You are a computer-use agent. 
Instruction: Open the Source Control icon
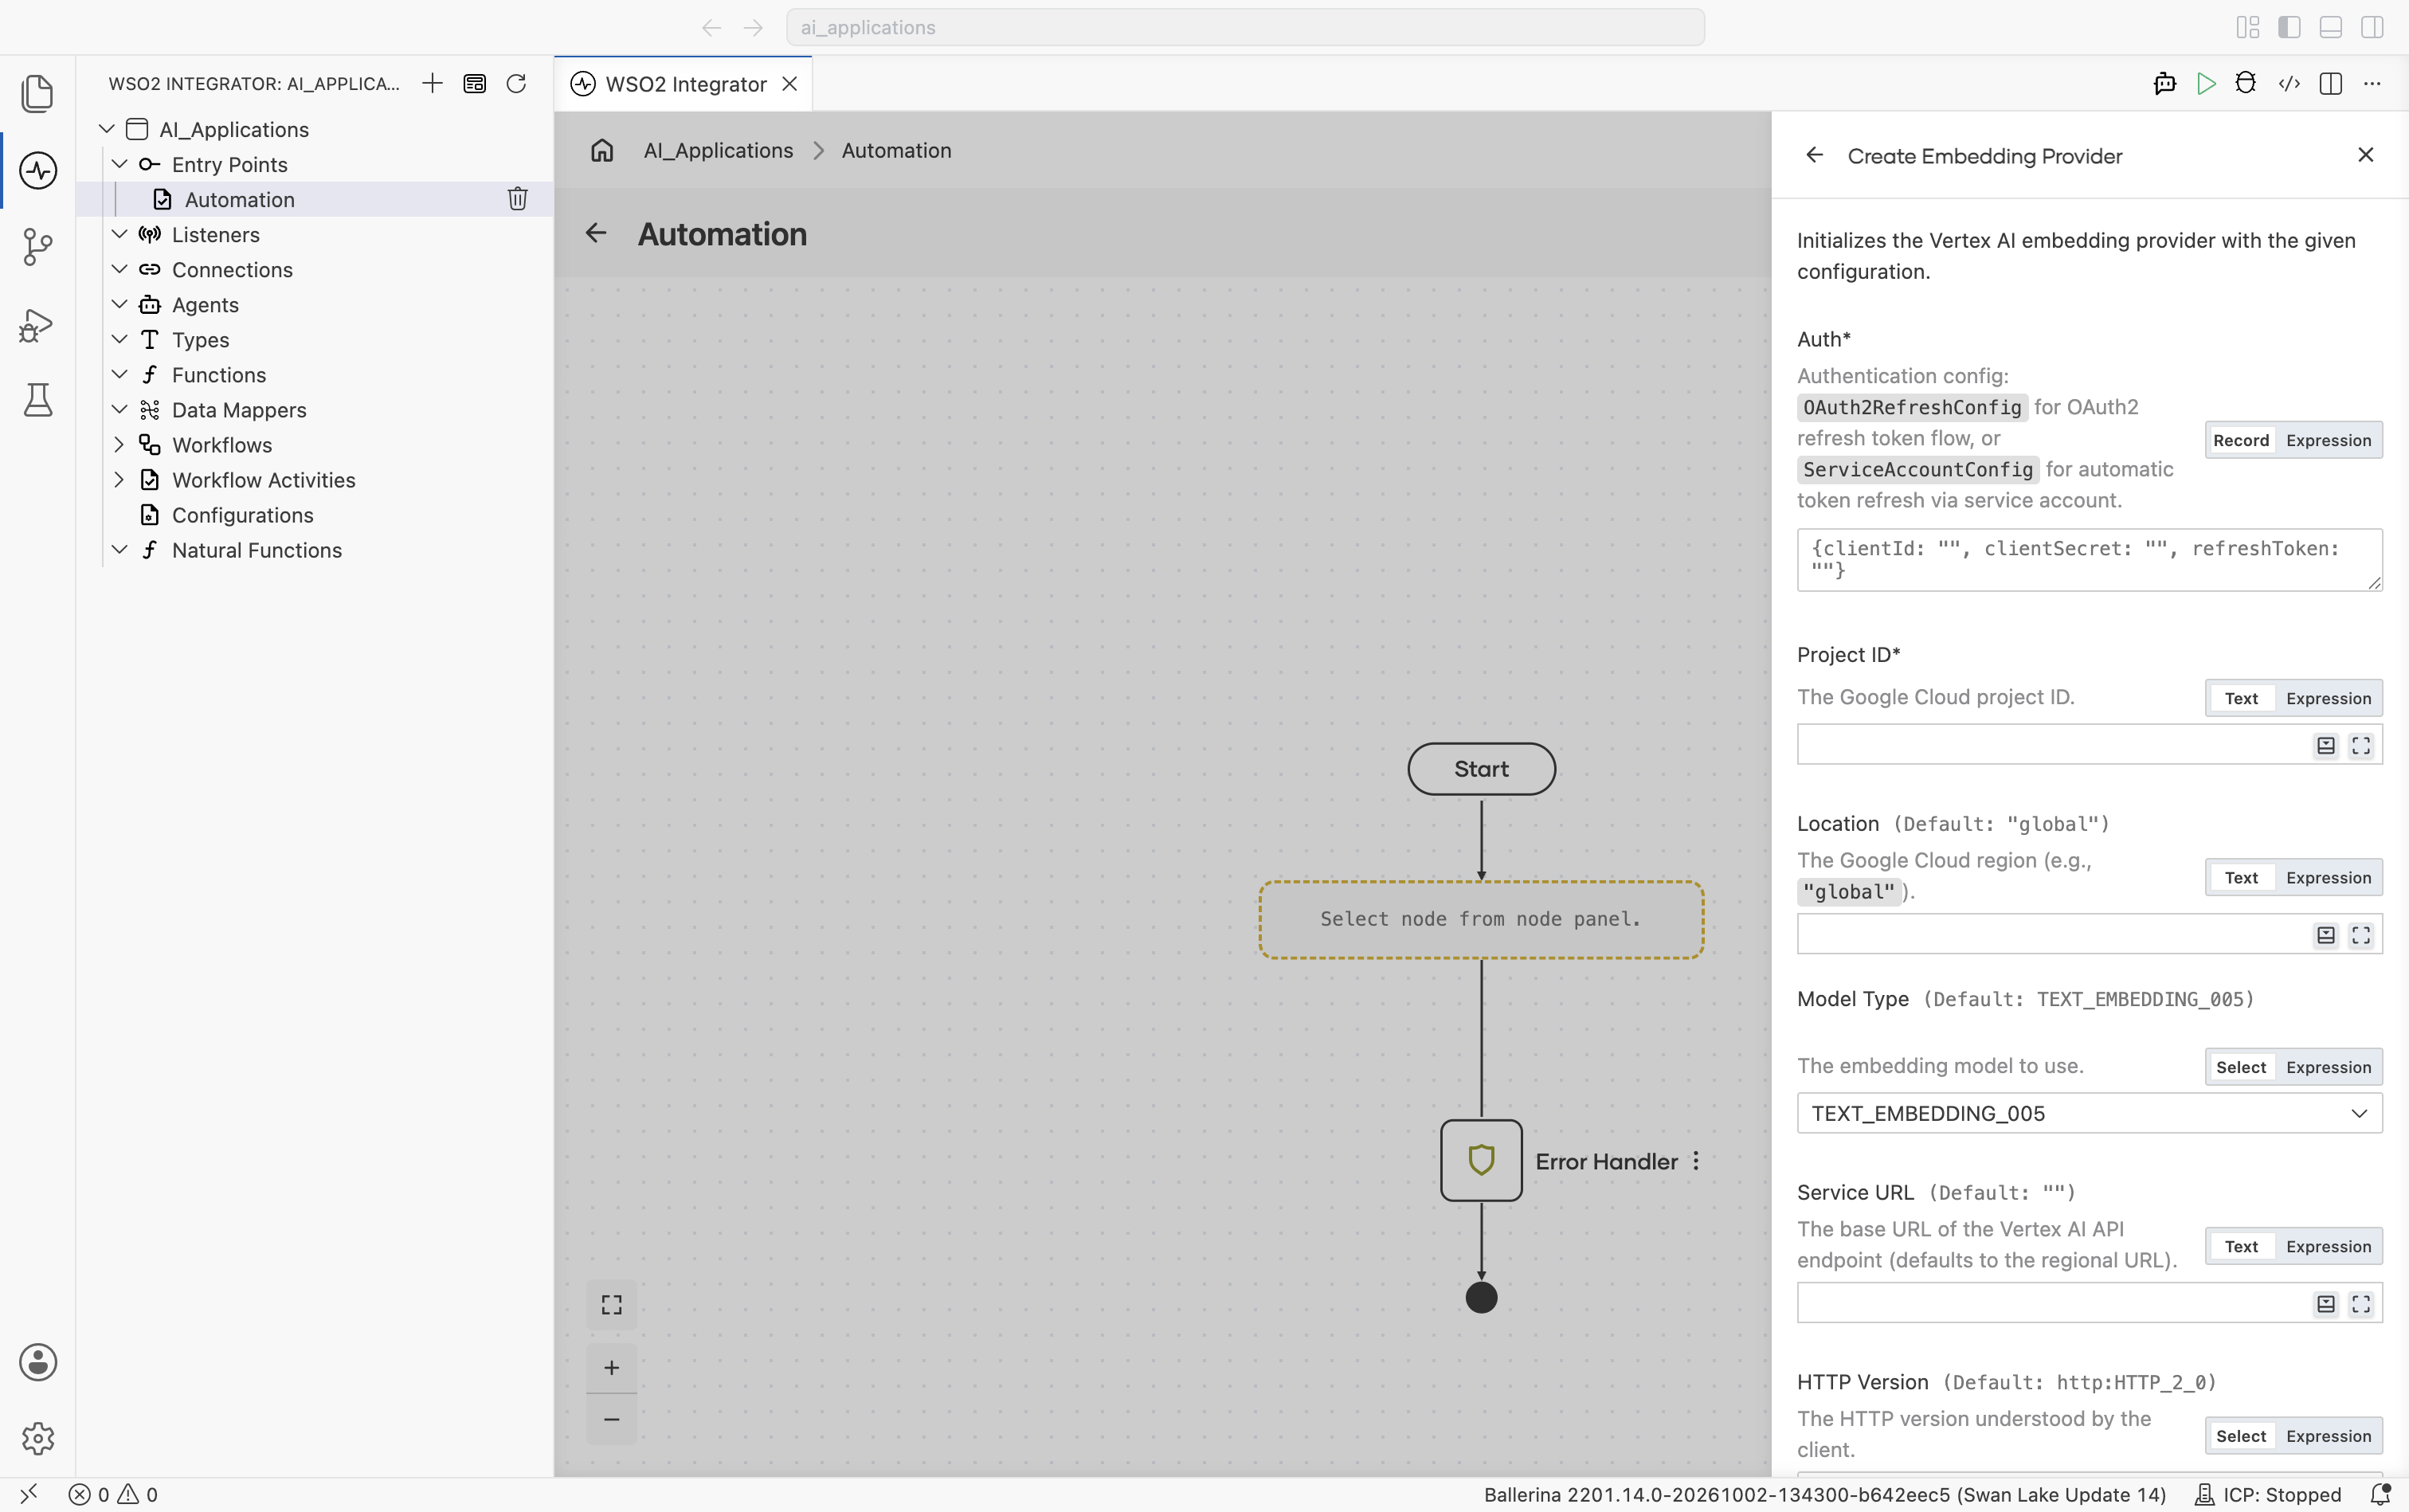pyautogui.click(x=38, y=247)
